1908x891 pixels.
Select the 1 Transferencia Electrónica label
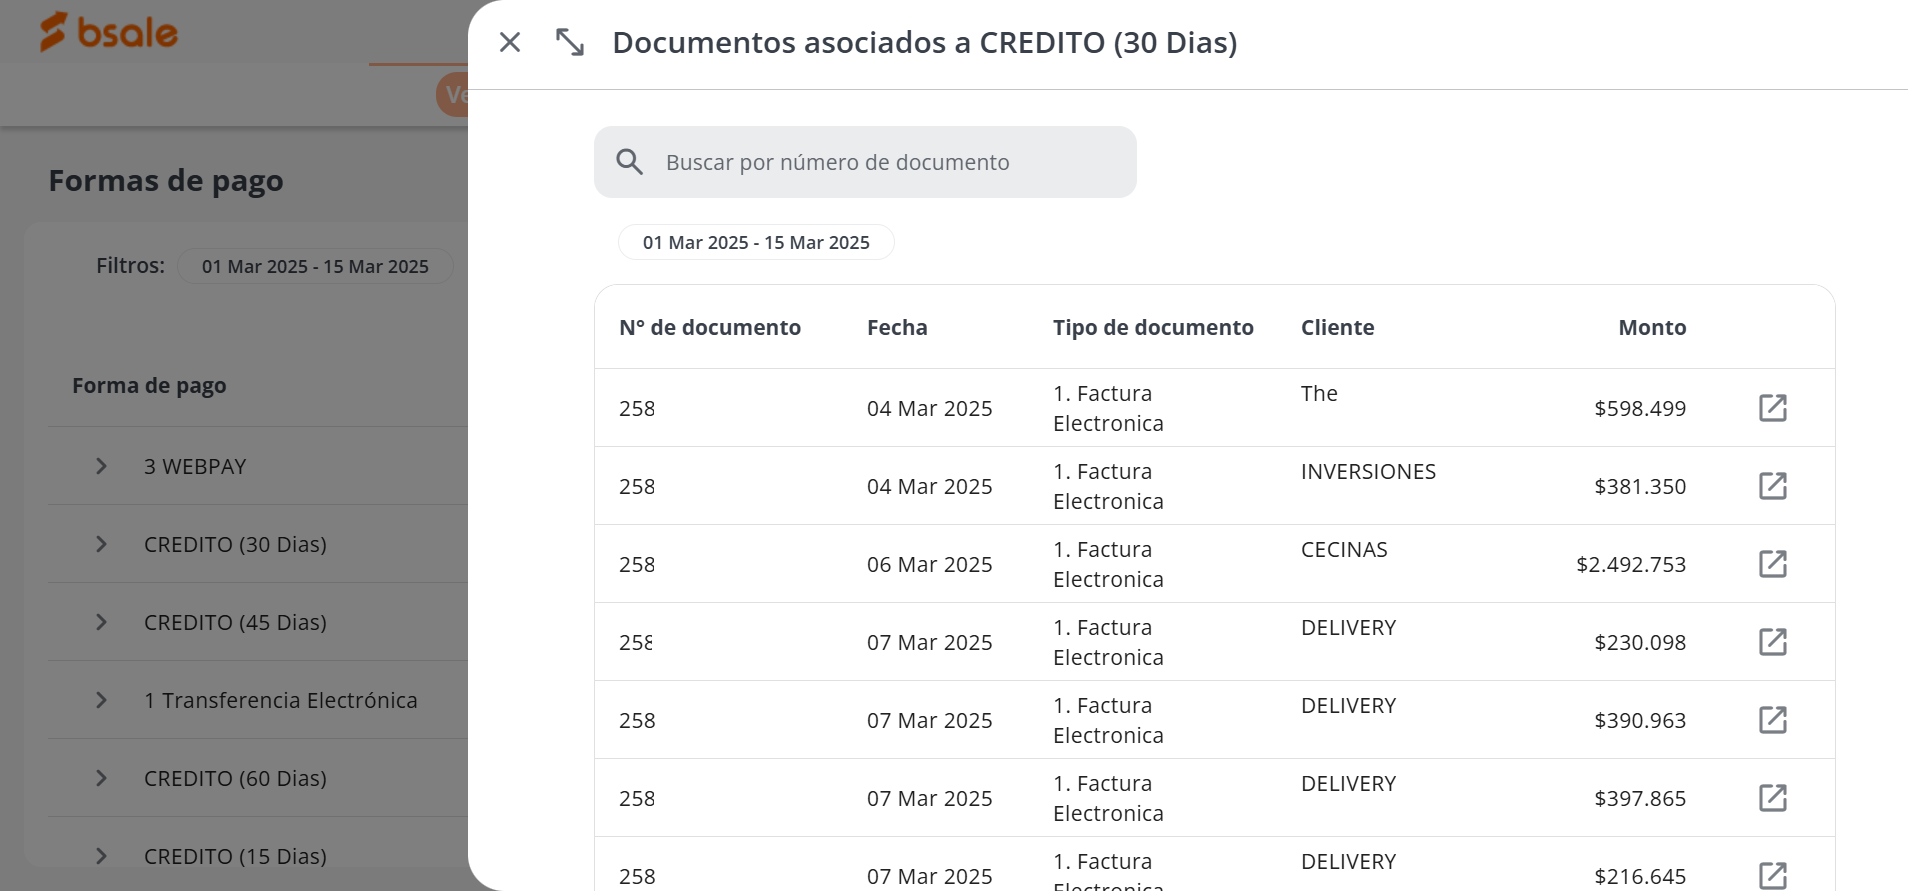click(x=280, y=700)
